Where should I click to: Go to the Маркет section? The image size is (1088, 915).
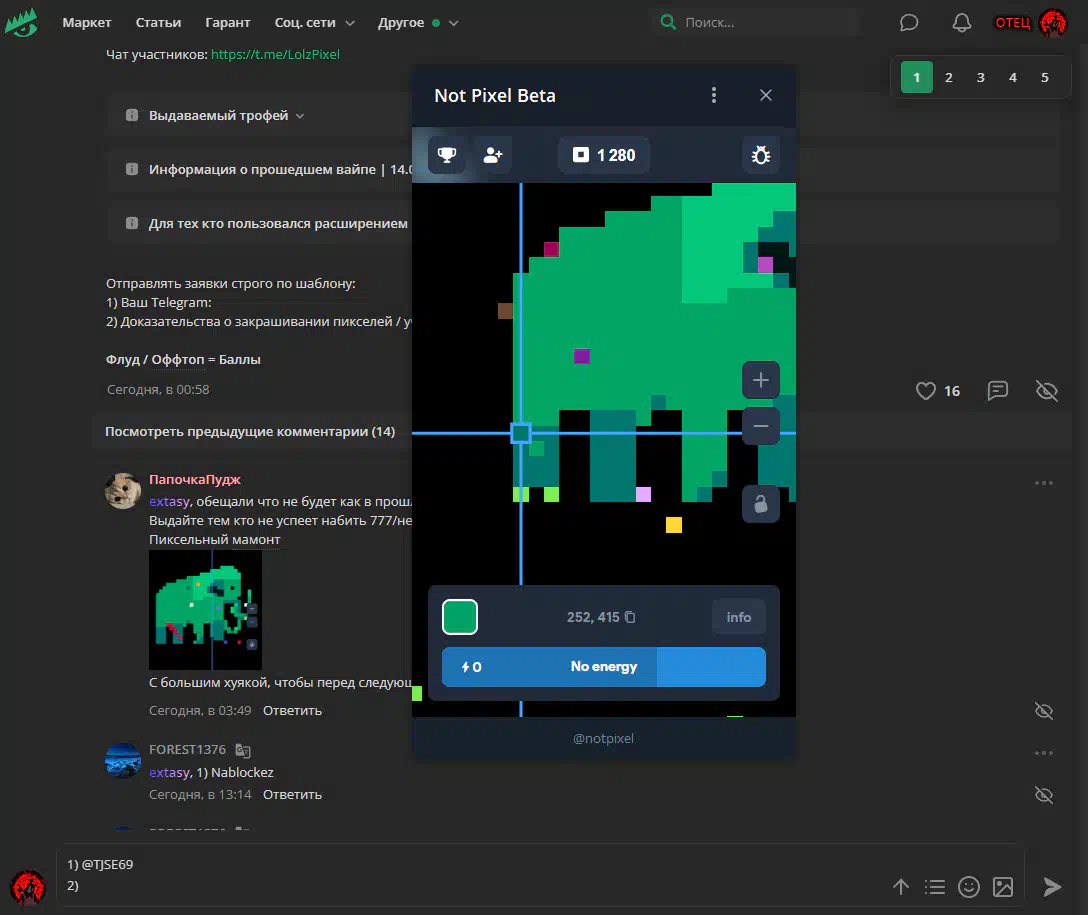pos(87,23)
